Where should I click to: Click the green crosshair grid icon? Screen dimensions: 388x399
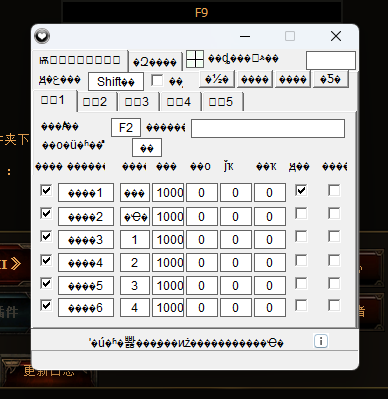(x=195, y=59)
